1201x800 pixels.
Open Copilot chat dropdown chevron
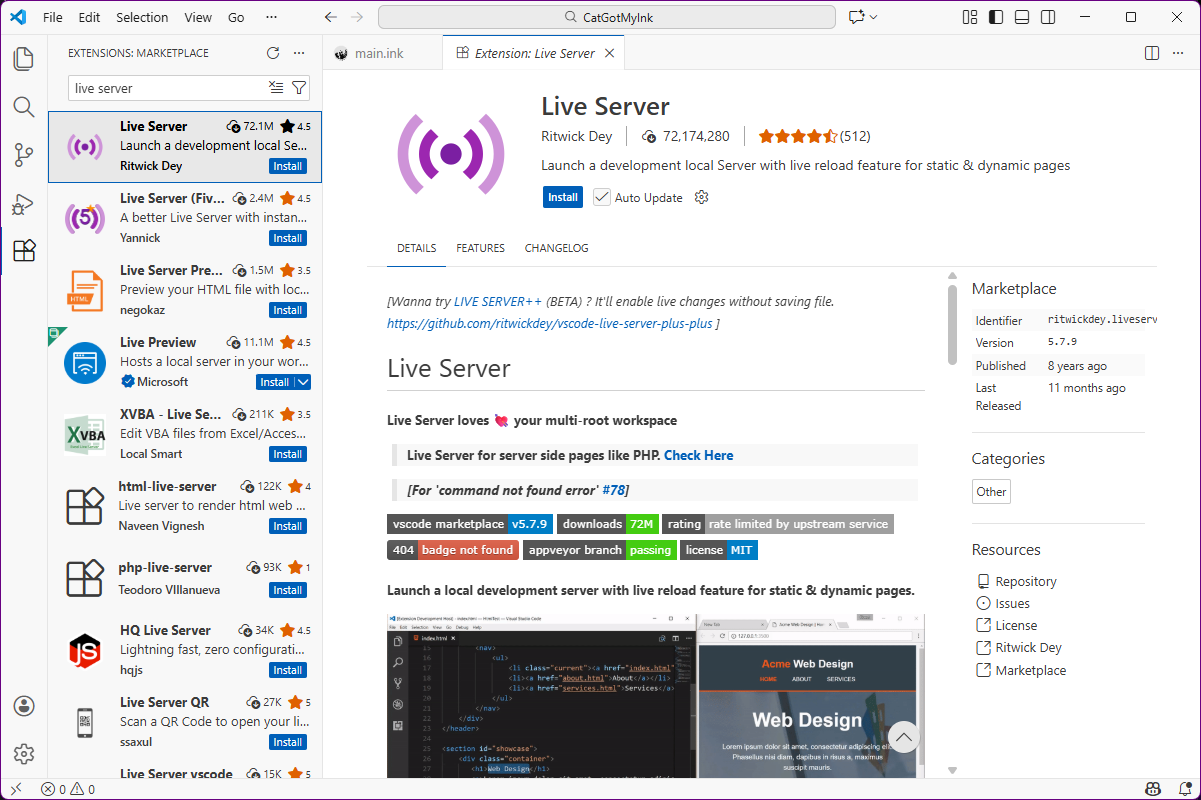coord(873,17)
